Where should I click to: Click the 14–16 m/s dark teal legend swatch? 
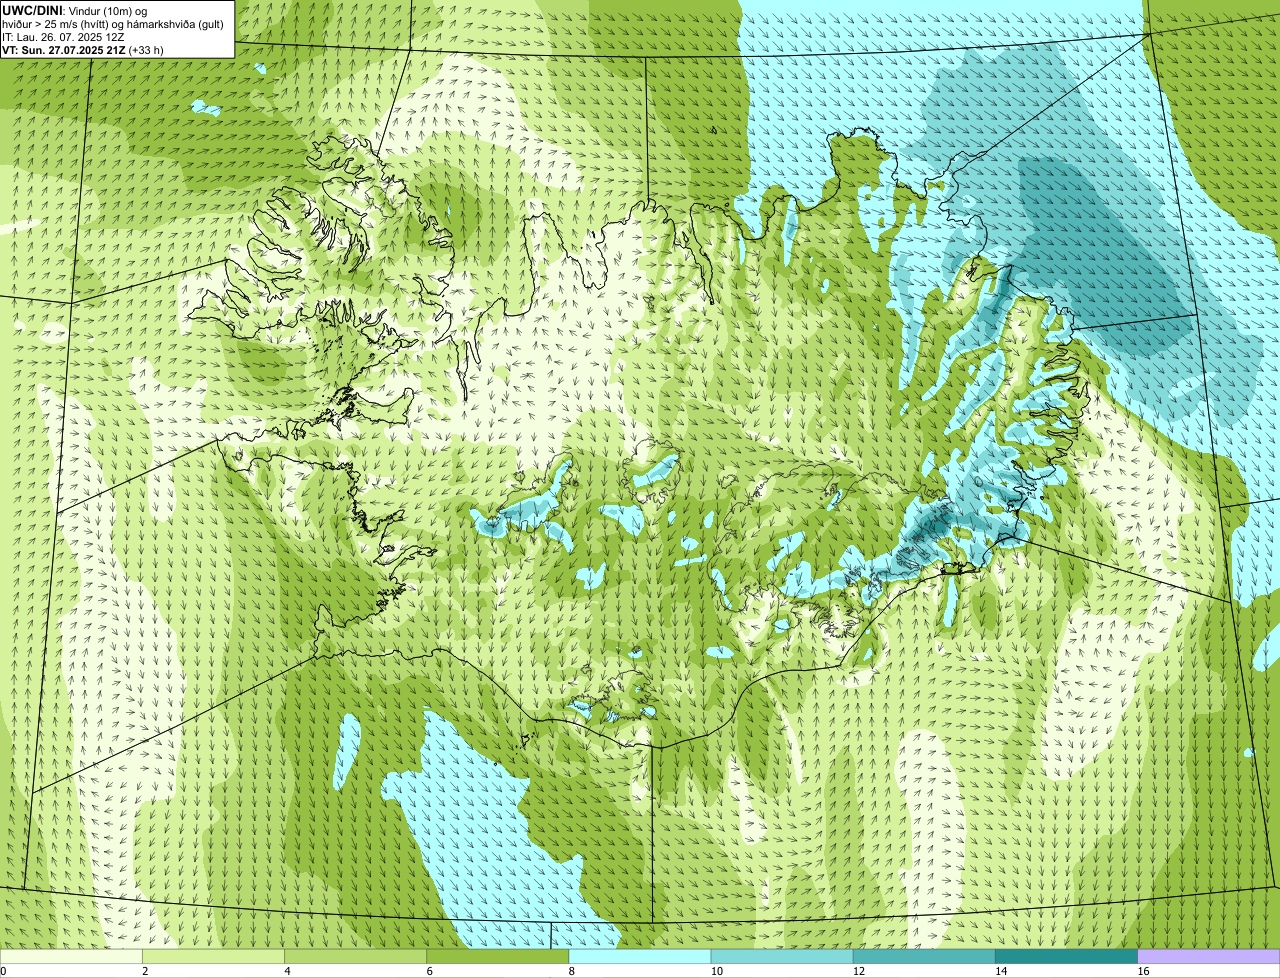point(1067,957)
